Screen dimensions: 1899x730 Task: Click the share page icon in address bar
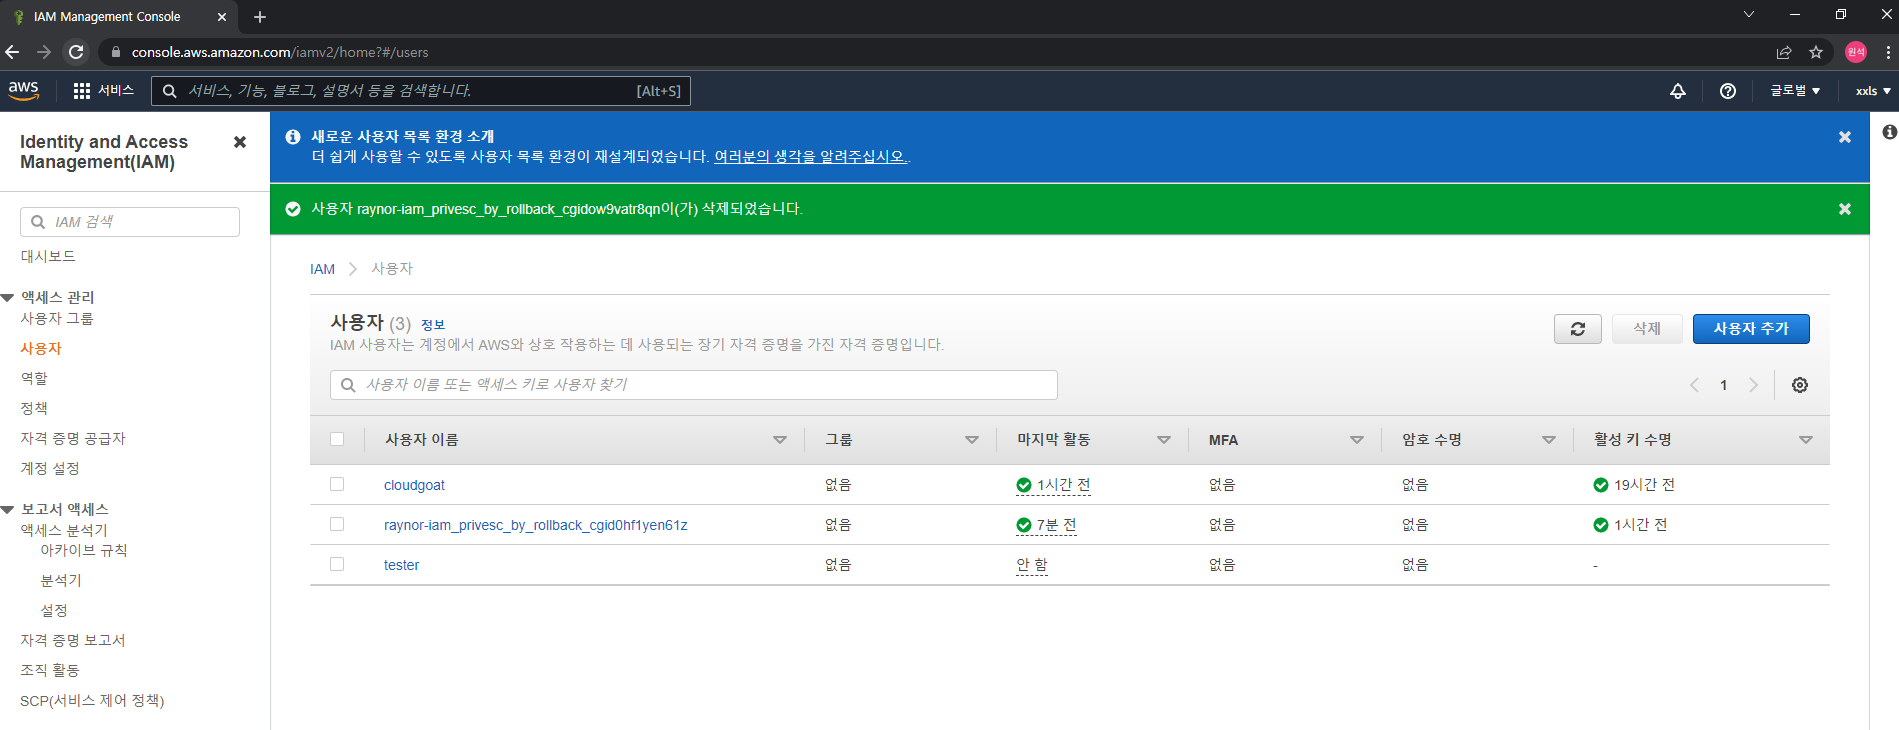click(x=1784, y=52)
